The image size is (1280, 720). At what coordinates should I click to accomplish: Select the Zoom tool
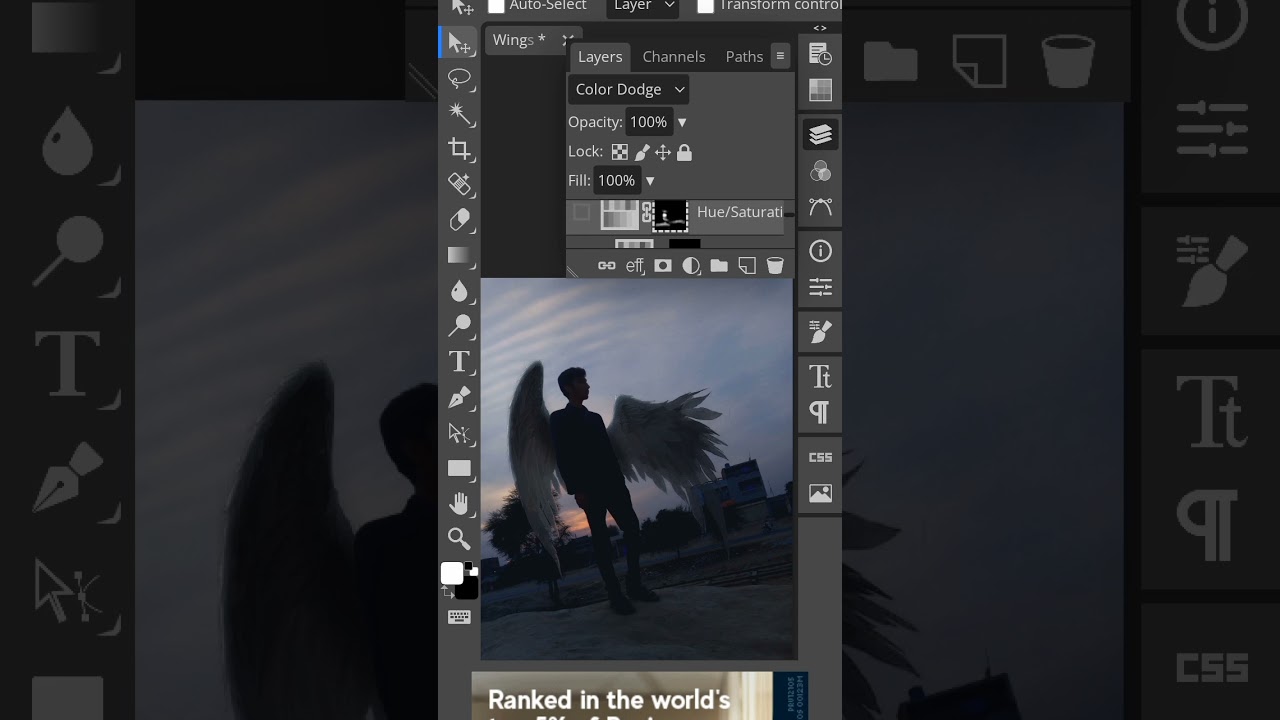click(460, 539)
